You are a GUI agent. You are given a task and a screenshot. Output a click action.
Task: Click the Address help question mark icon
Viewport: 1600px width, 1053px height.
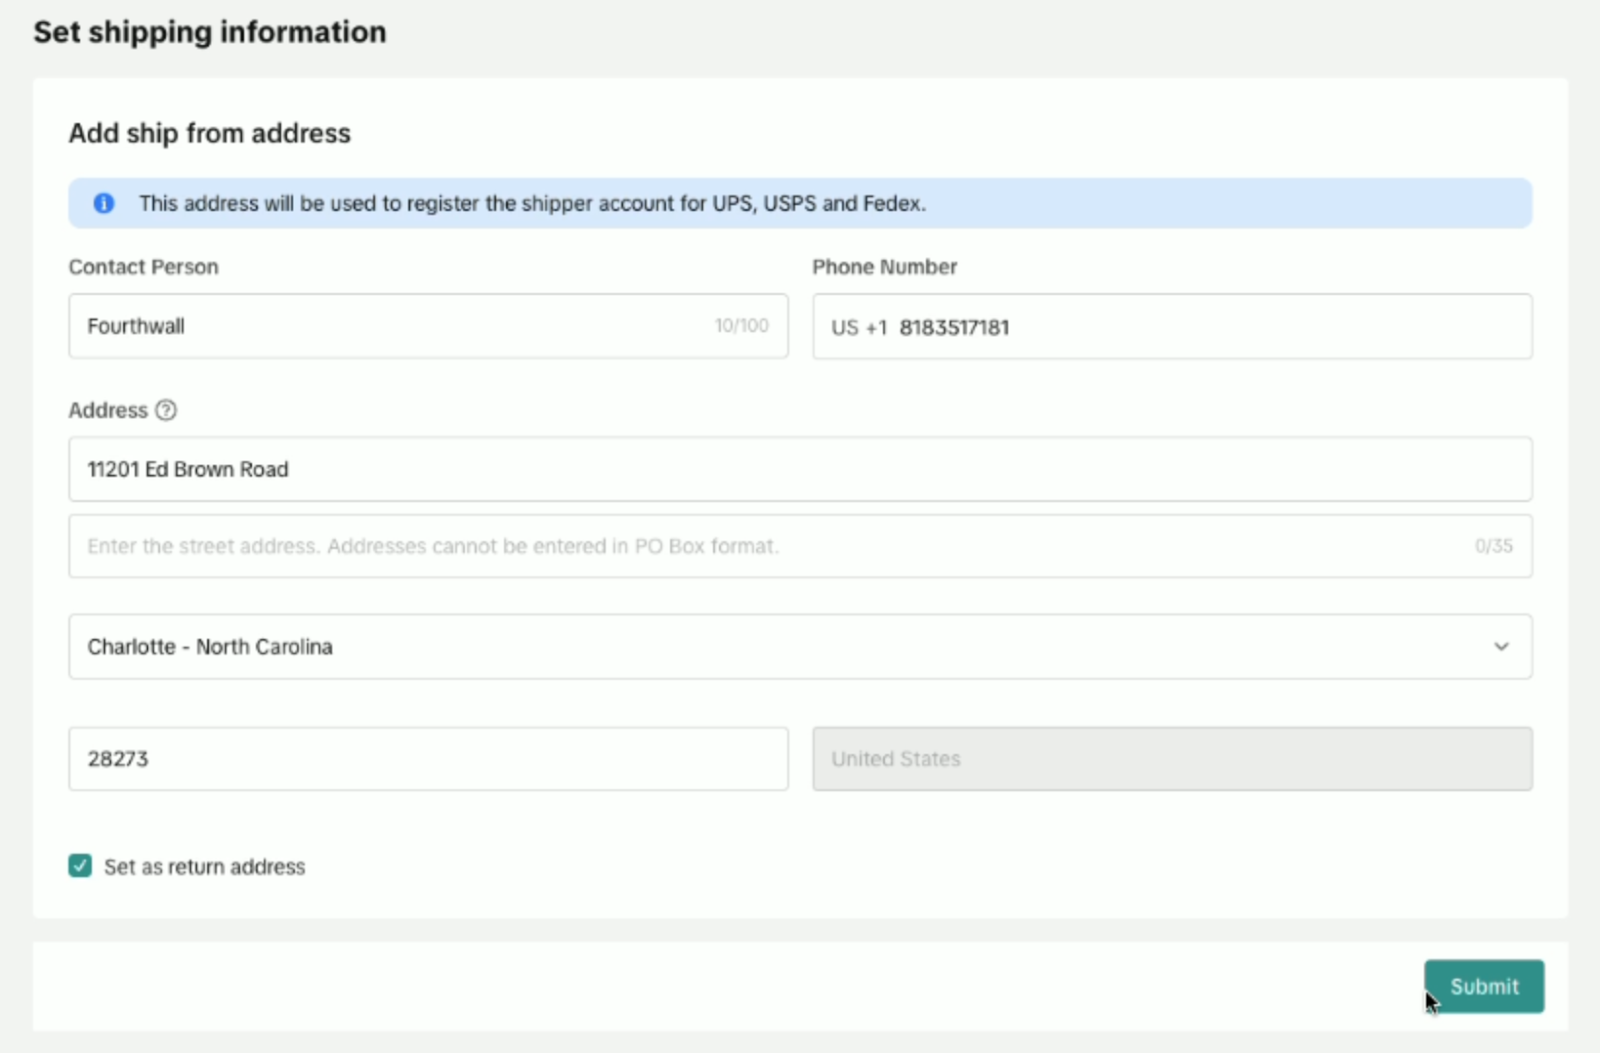pyautogui.click(x=166, y=410)
